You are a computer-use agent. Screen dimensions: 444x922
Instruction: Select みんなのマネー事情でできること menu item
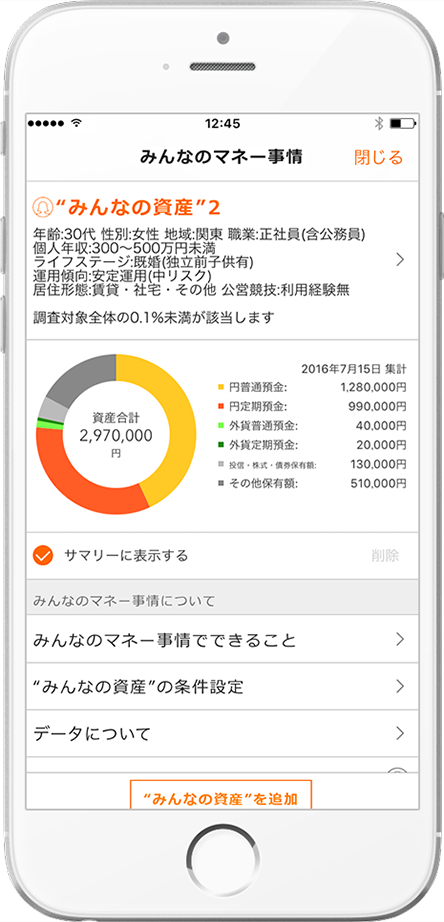pyautogui.click(x=222, y=639)
